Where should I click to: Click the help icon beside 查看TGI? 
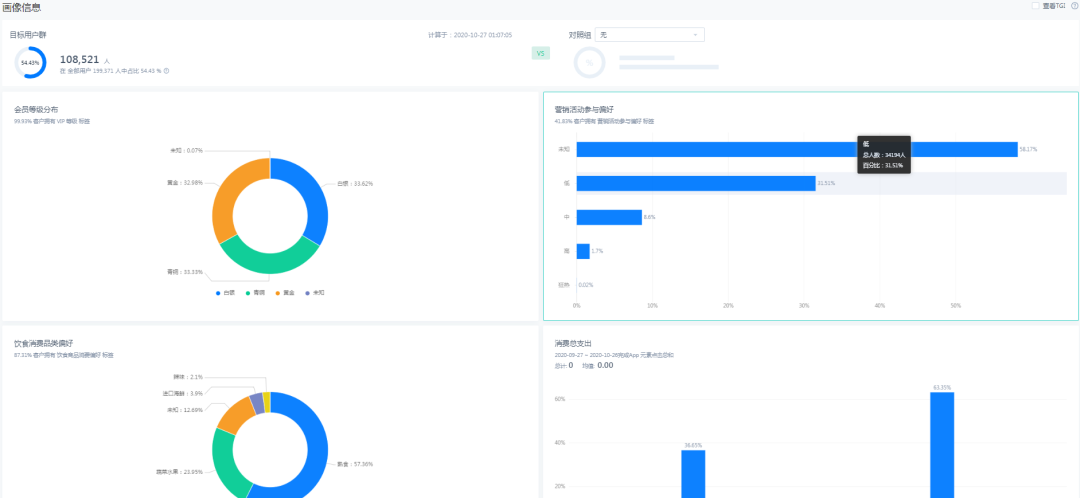[1074, 6]
